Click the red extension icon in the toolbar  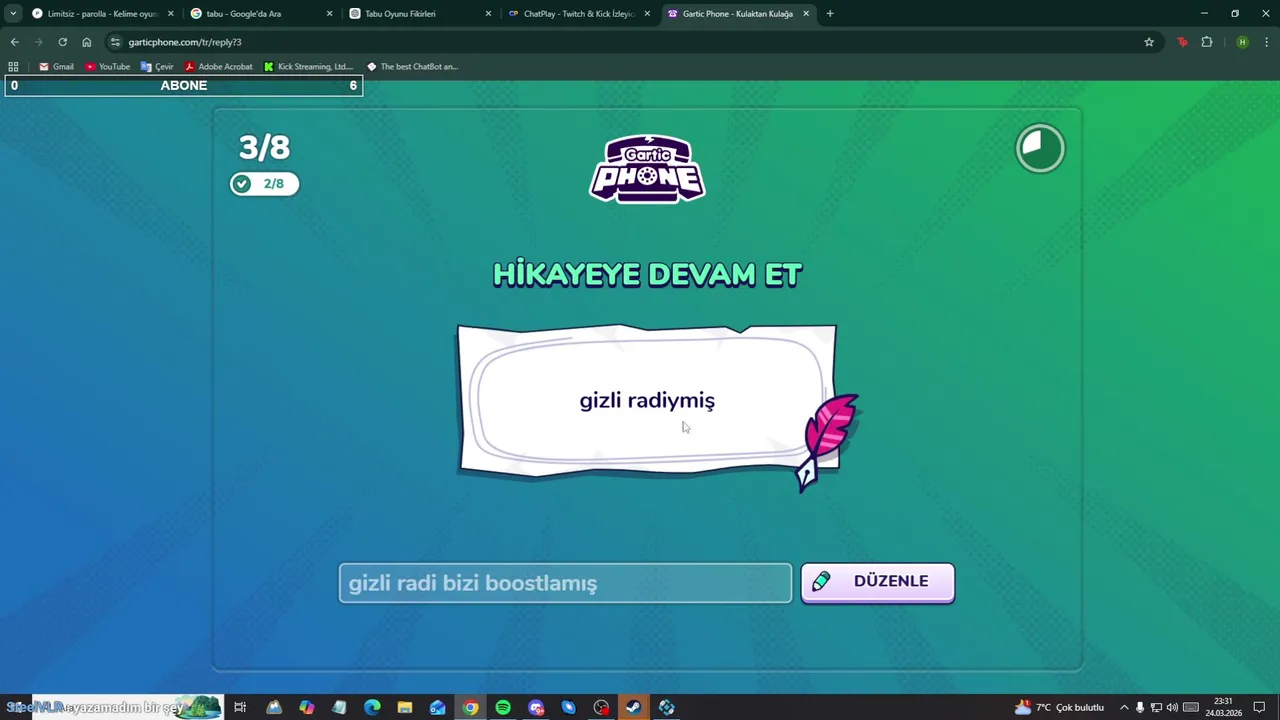(x=1183, y=42)
